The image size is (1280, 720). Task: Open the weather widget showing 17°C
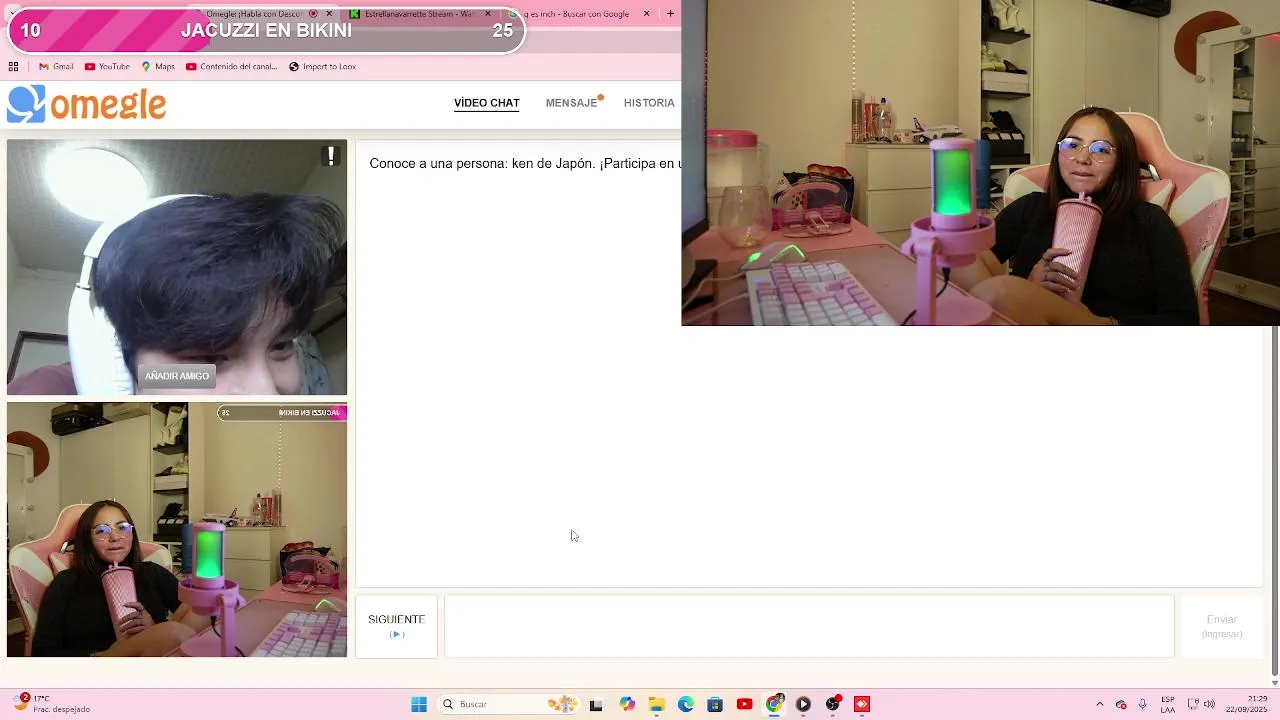tap(50, 704)
